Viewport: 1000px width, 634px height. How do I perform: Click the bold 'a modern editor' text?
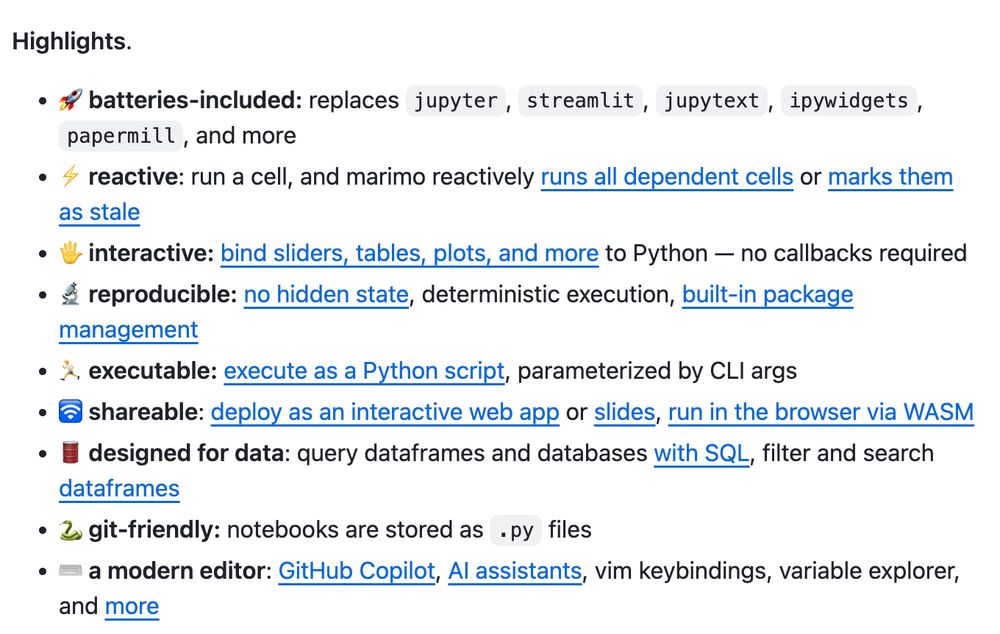177,571
